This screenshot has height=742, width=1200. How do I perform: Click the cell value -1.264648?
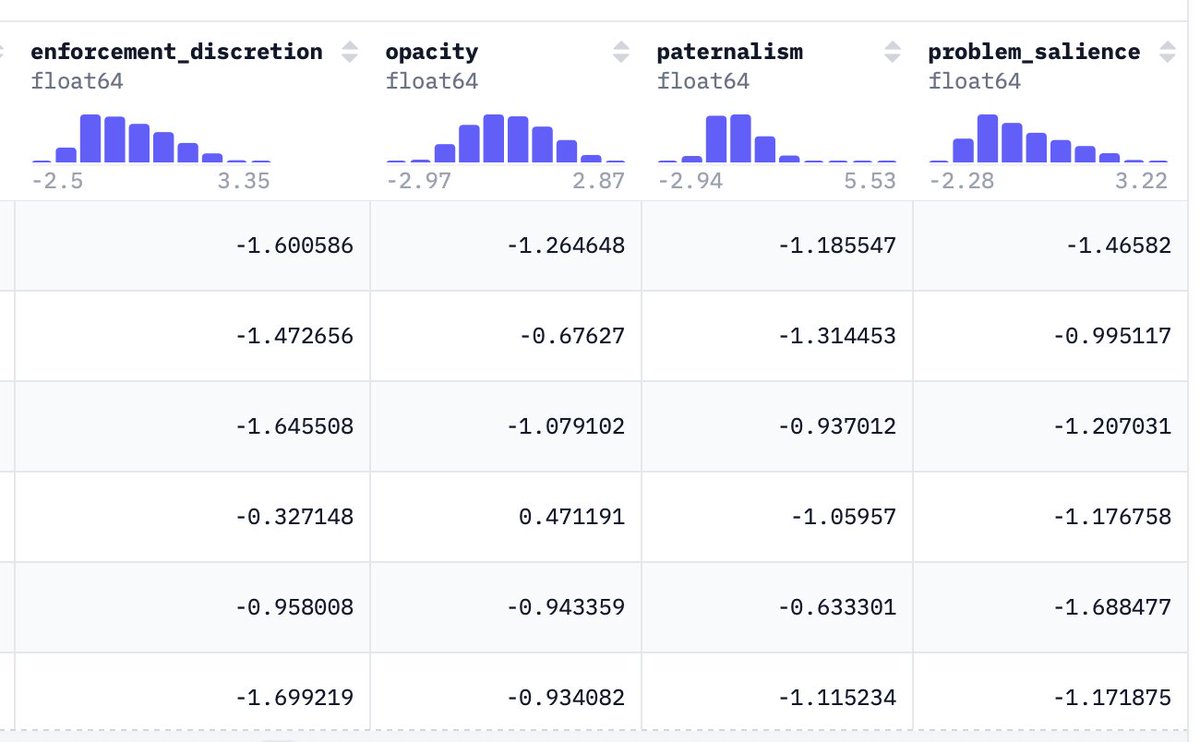coord(566,245)
